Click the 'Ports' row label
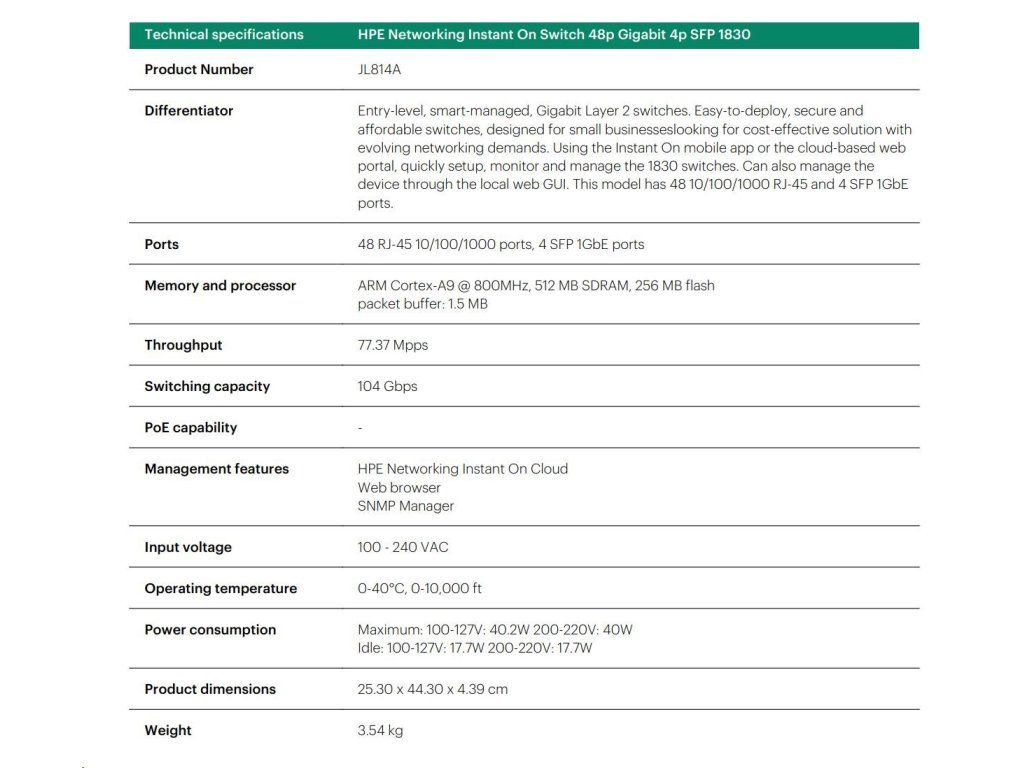 click(x=161, y=244)
